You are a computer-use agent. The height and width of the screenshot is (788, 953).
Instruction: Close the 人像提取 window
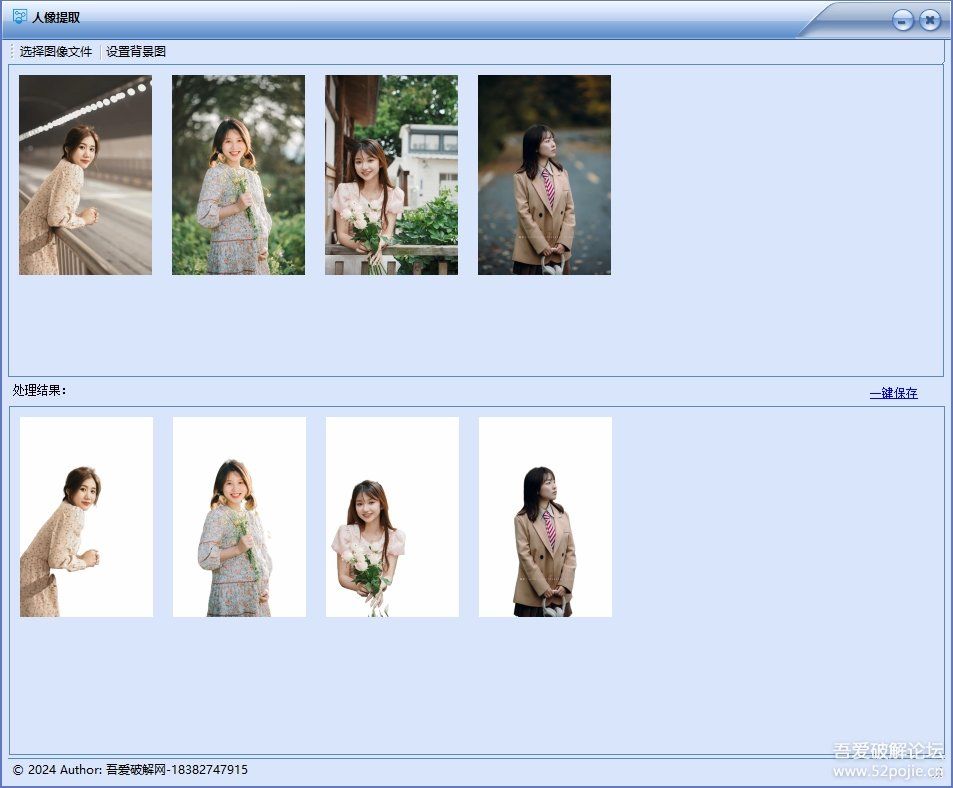930,20
